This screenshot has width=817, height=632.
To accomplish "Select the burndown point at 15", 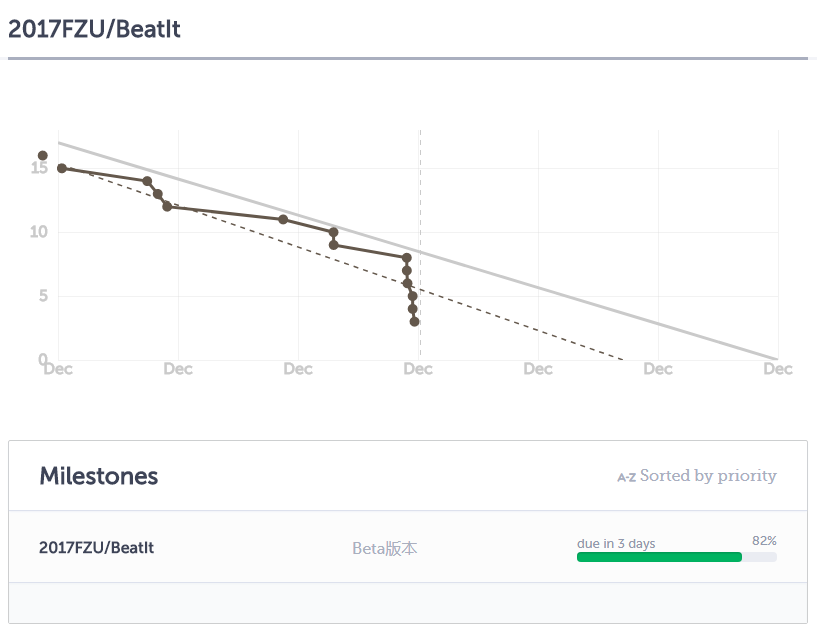I will point(61,168).
